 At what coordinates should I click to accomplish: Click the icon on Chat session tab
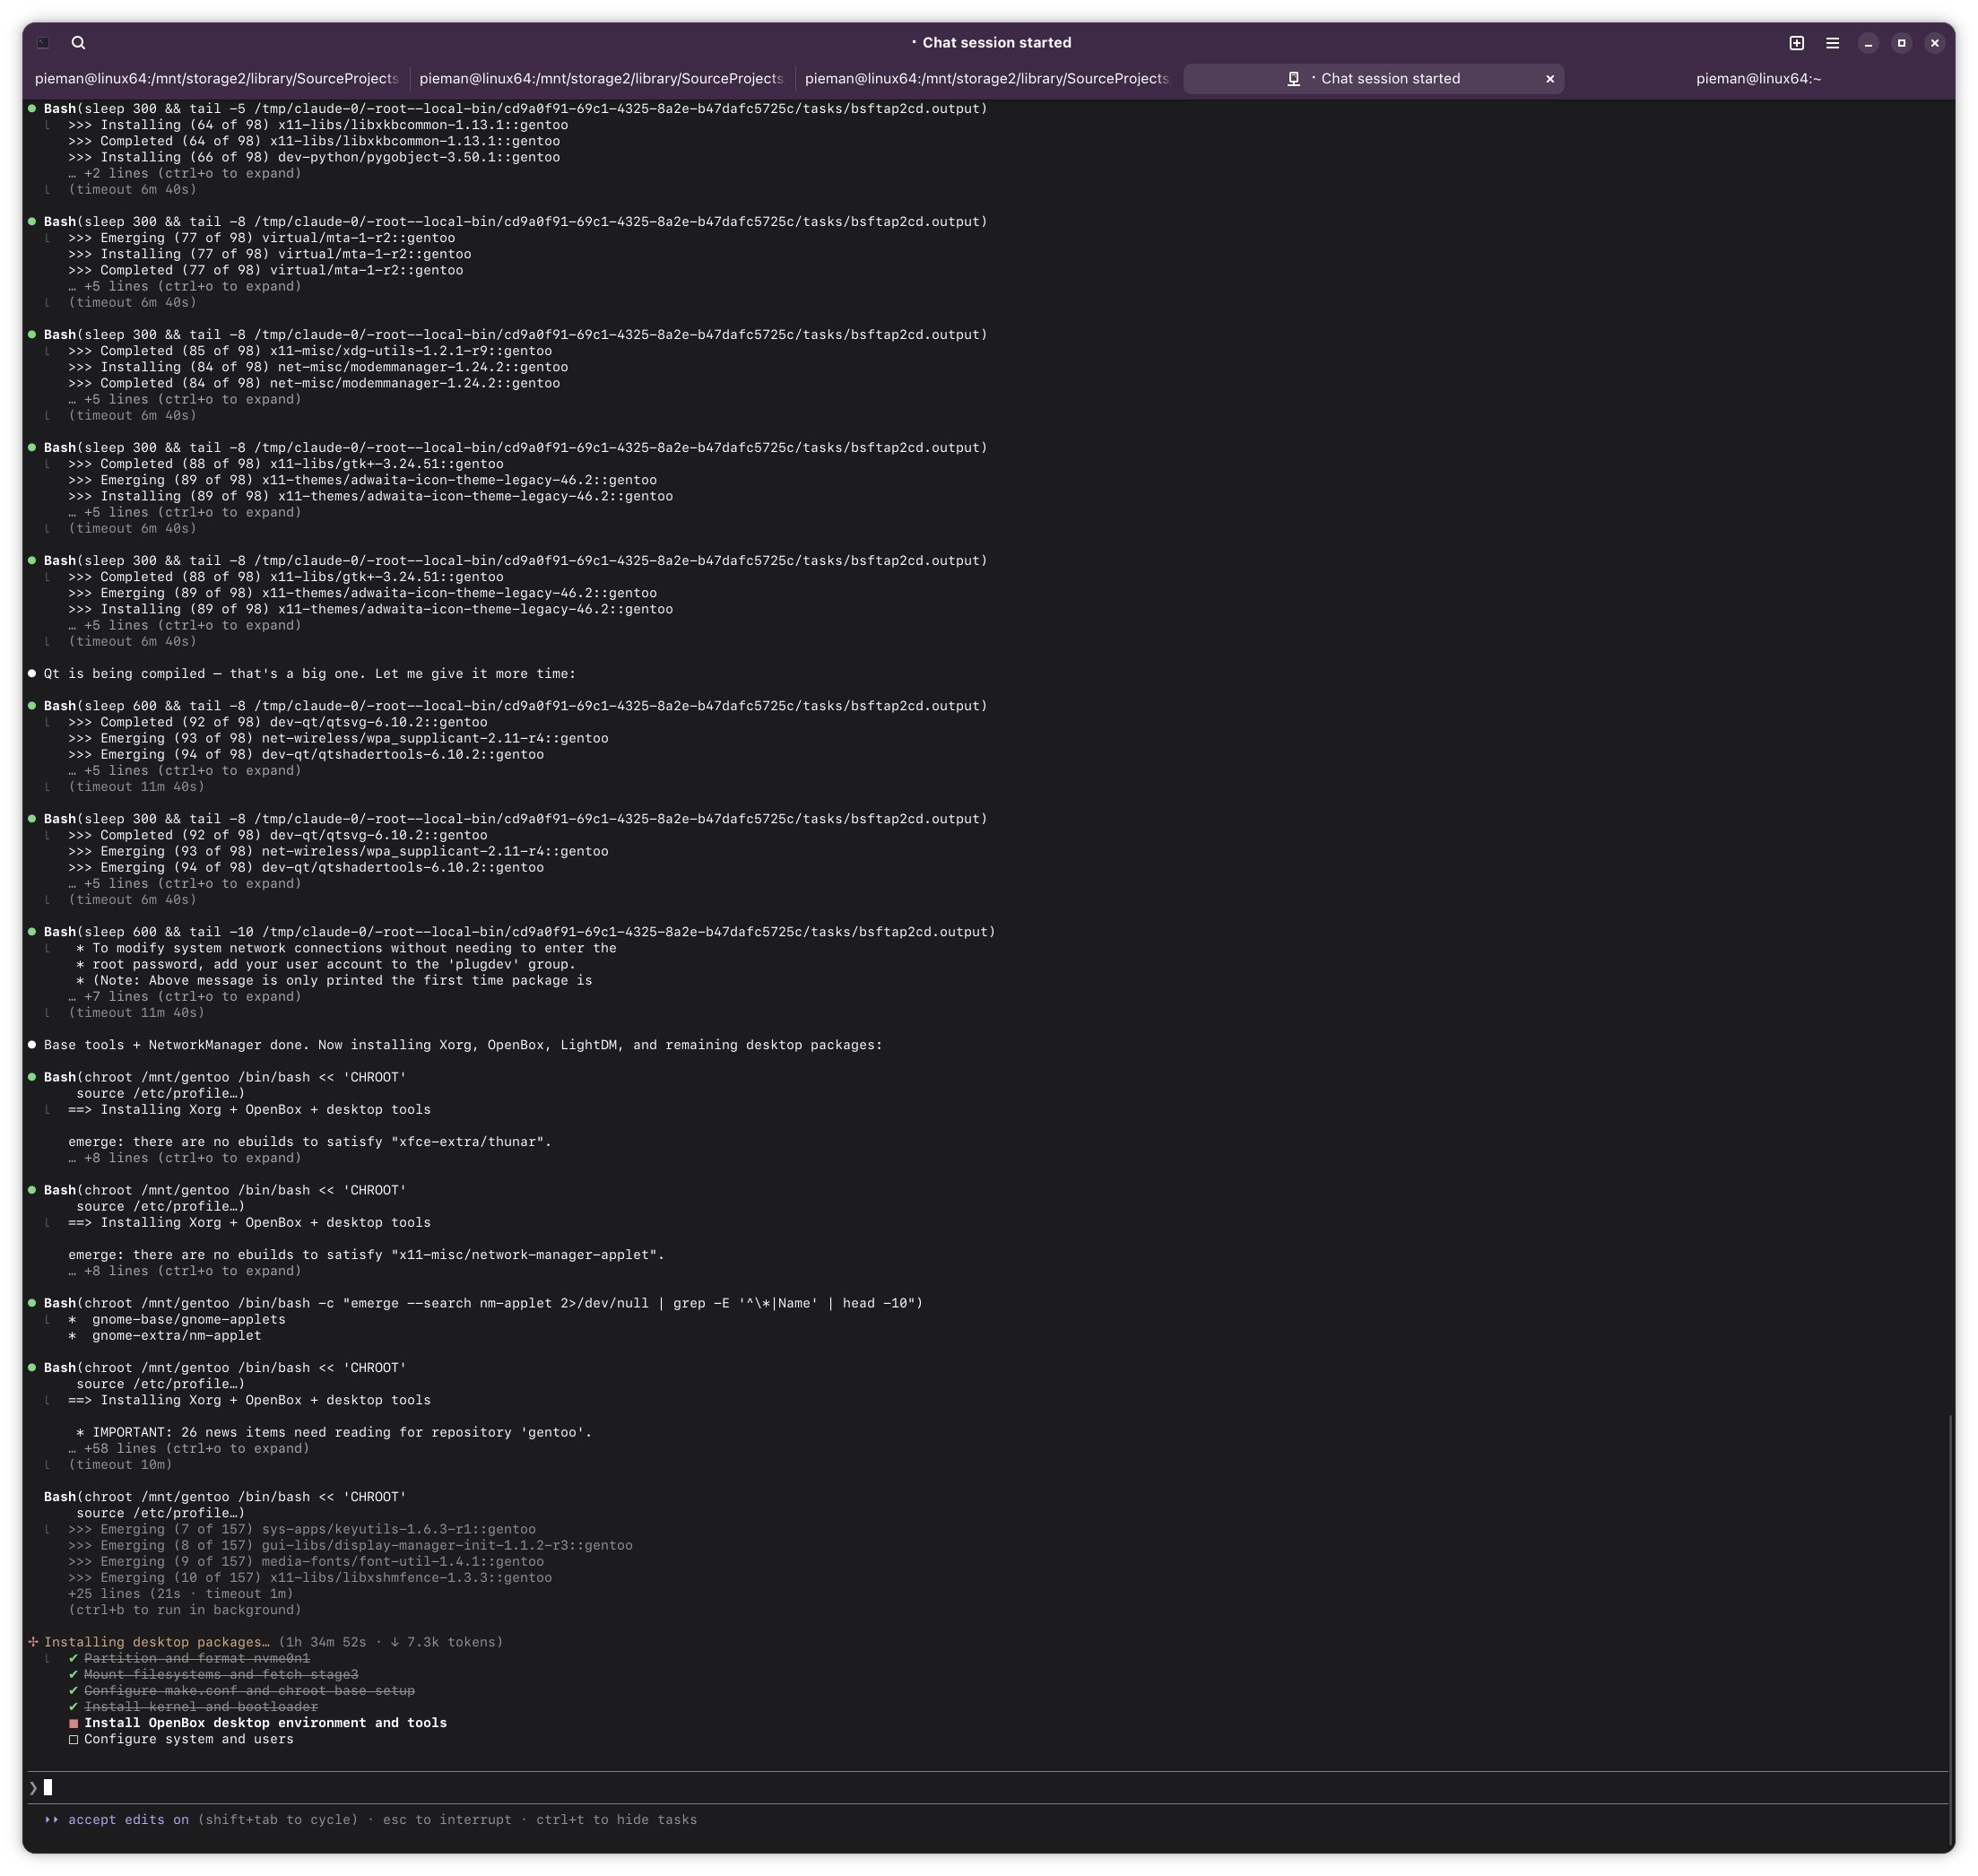click(1293, 79)
